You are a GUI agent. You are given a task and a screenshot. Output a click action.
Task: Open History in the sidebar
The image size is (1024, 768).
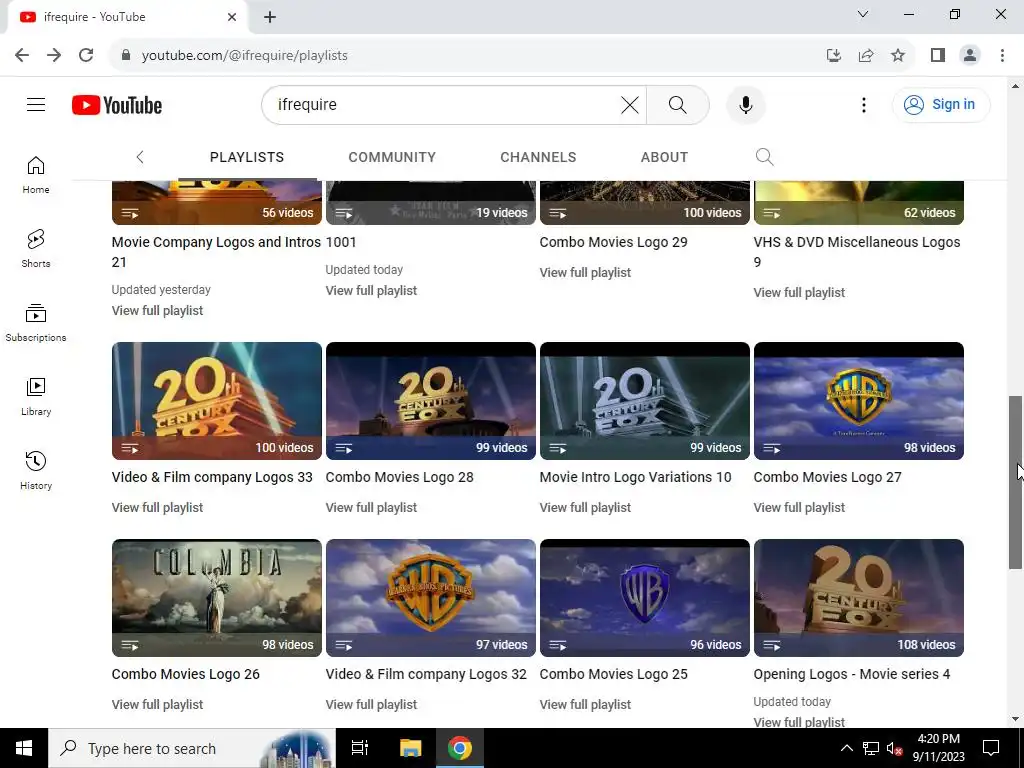pos(36,470)
